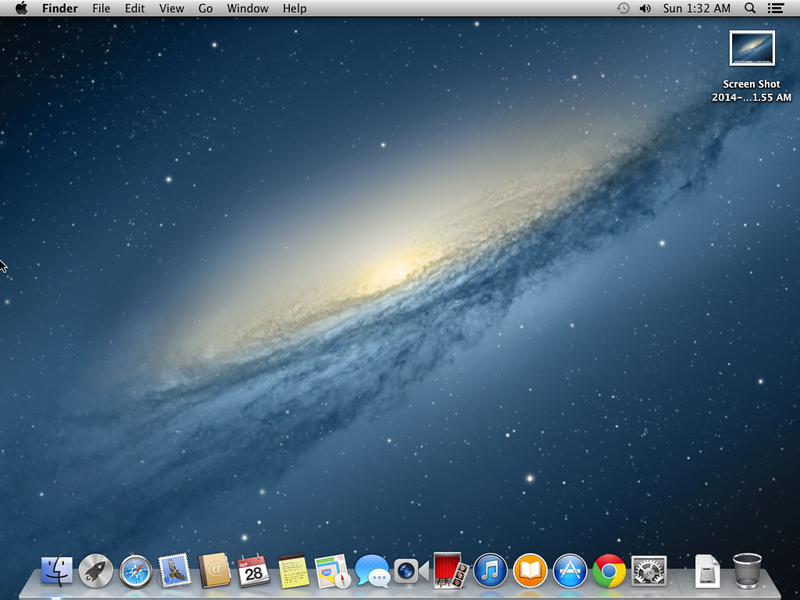Open the Trash in the Dock
The image size is (800, 600).
(x=747, y=570)
